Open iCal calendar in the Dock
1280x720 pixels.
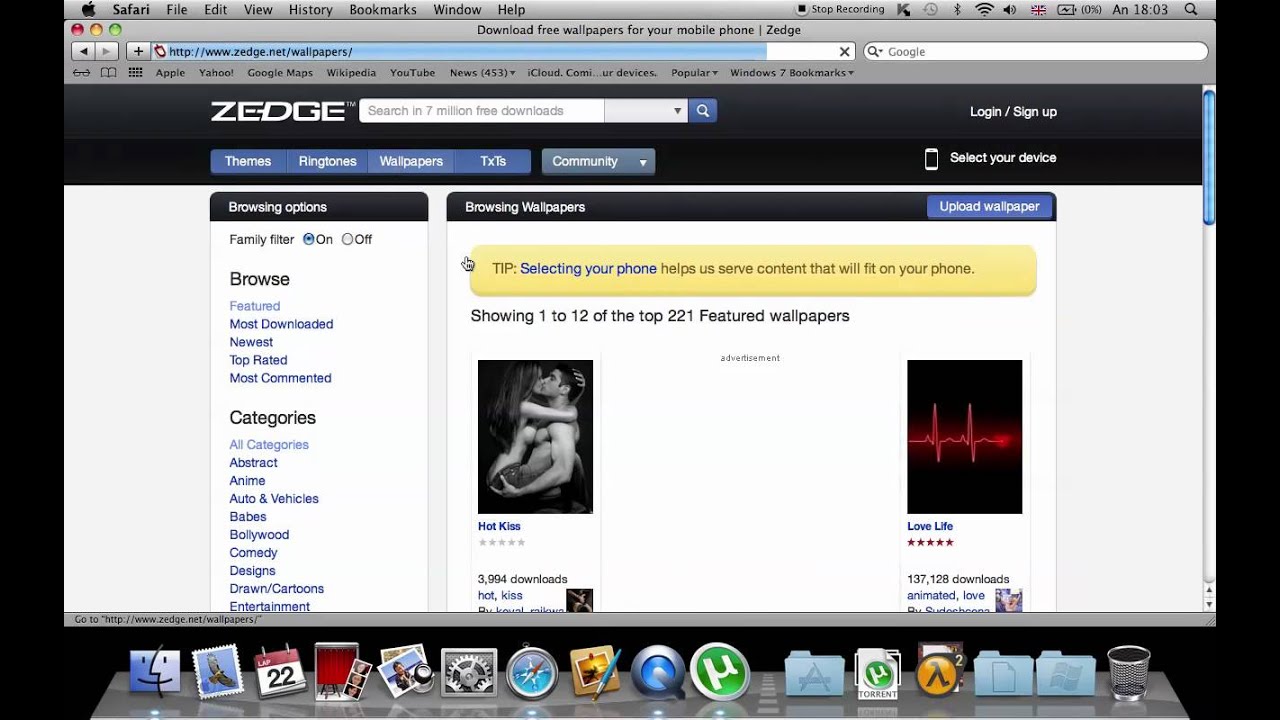(x=281, y=671)
